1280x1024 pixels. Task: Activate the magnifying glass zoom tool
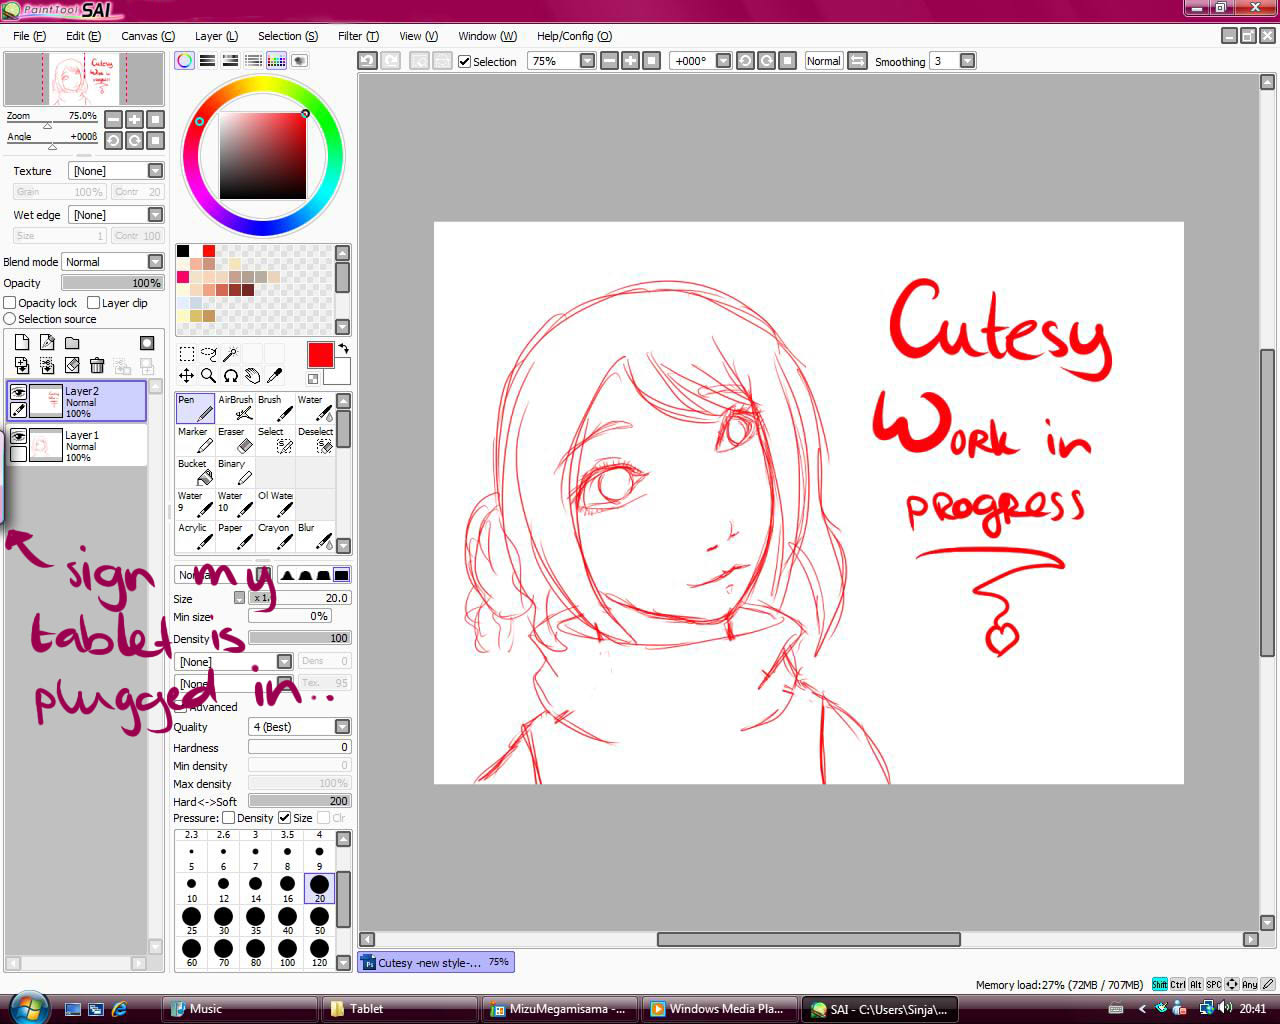point(208,376)
